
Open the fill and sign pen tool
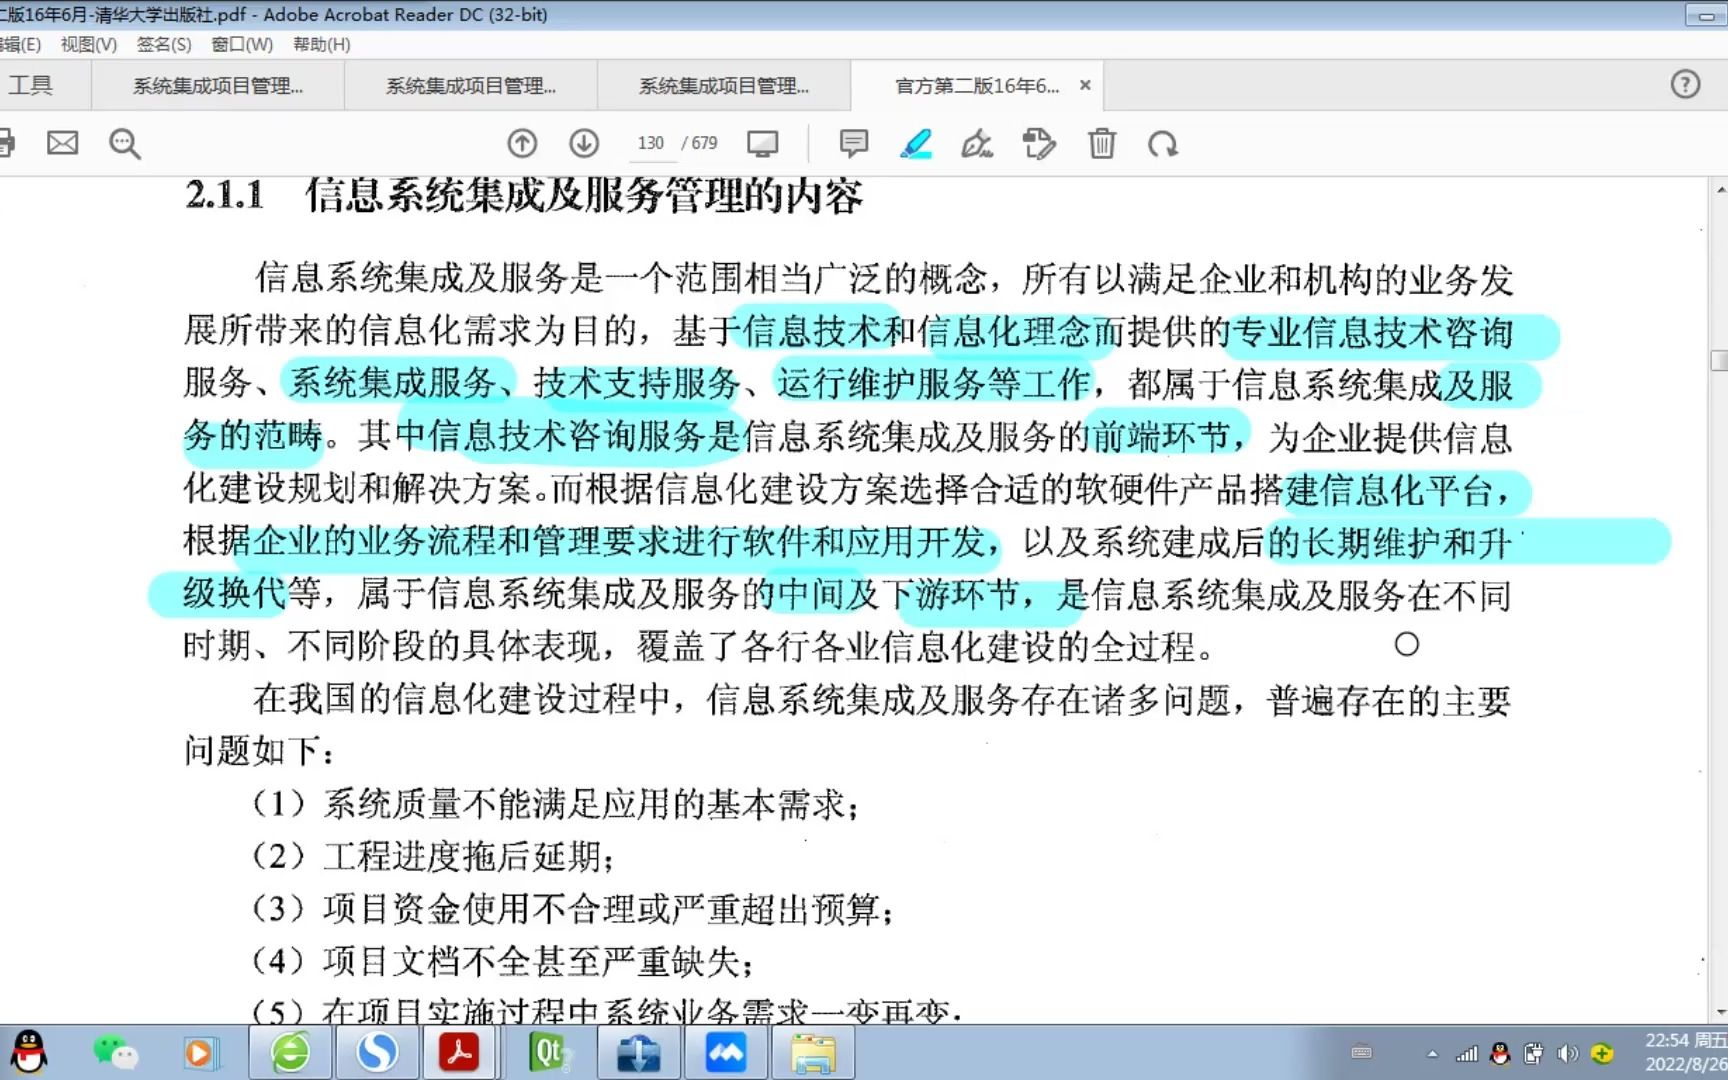point(977,144)
